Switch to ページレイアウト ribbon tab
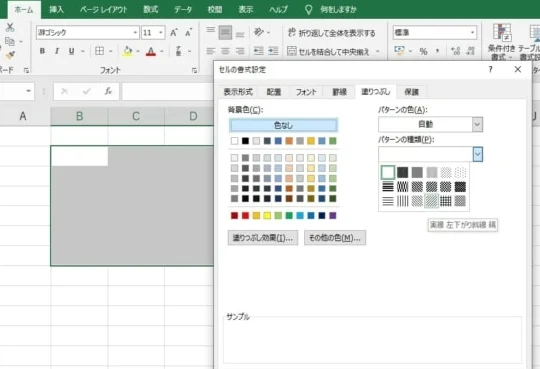Viewport: 540px width, 369px height. [104, 9]
